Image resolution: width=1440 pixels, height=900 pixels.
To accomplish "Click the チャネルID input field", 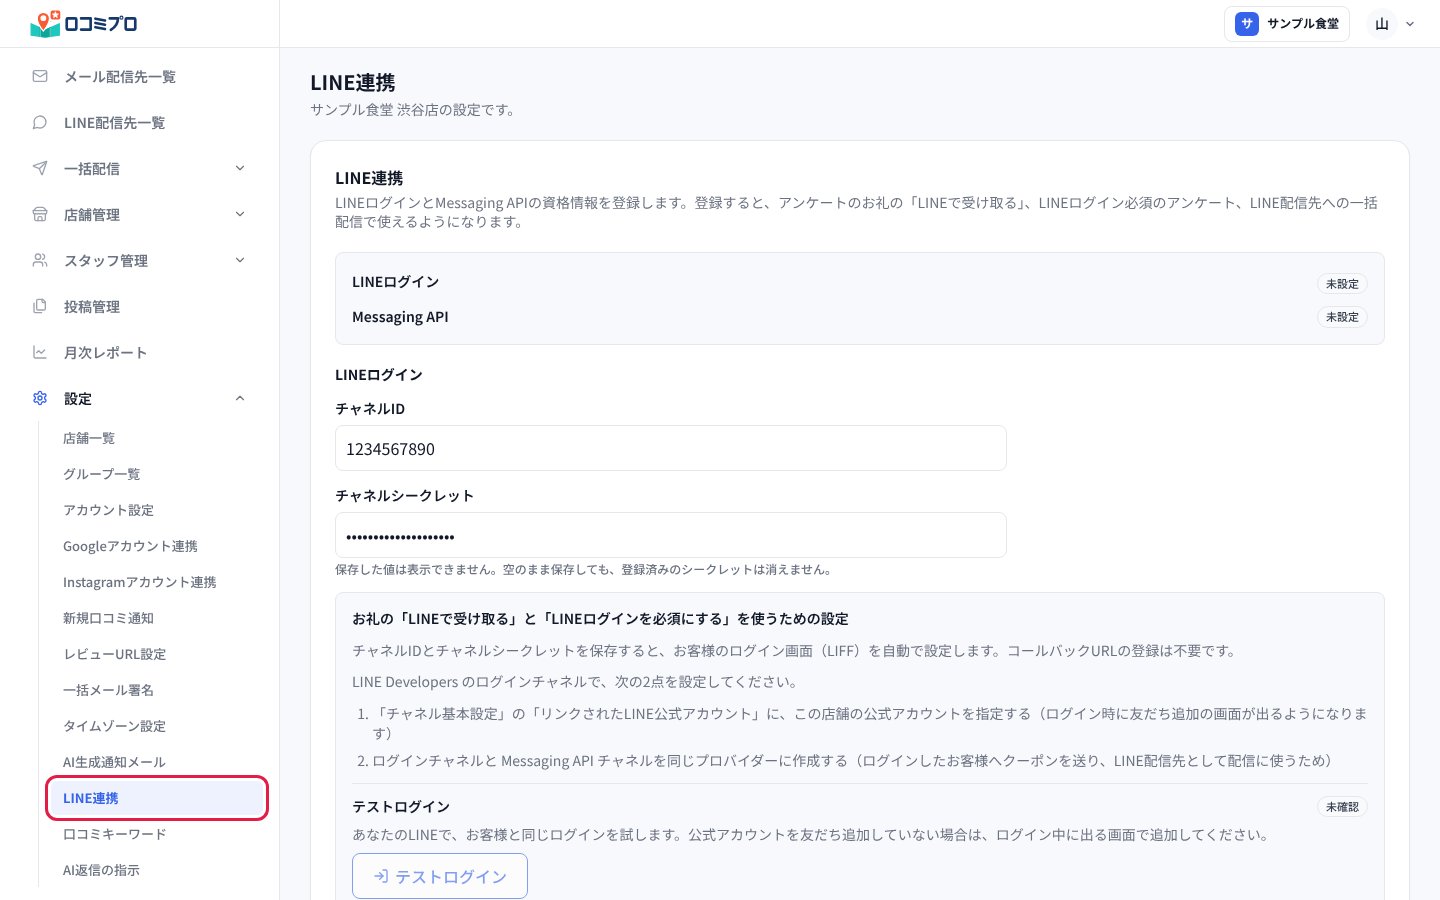I will tap(671, 448).
